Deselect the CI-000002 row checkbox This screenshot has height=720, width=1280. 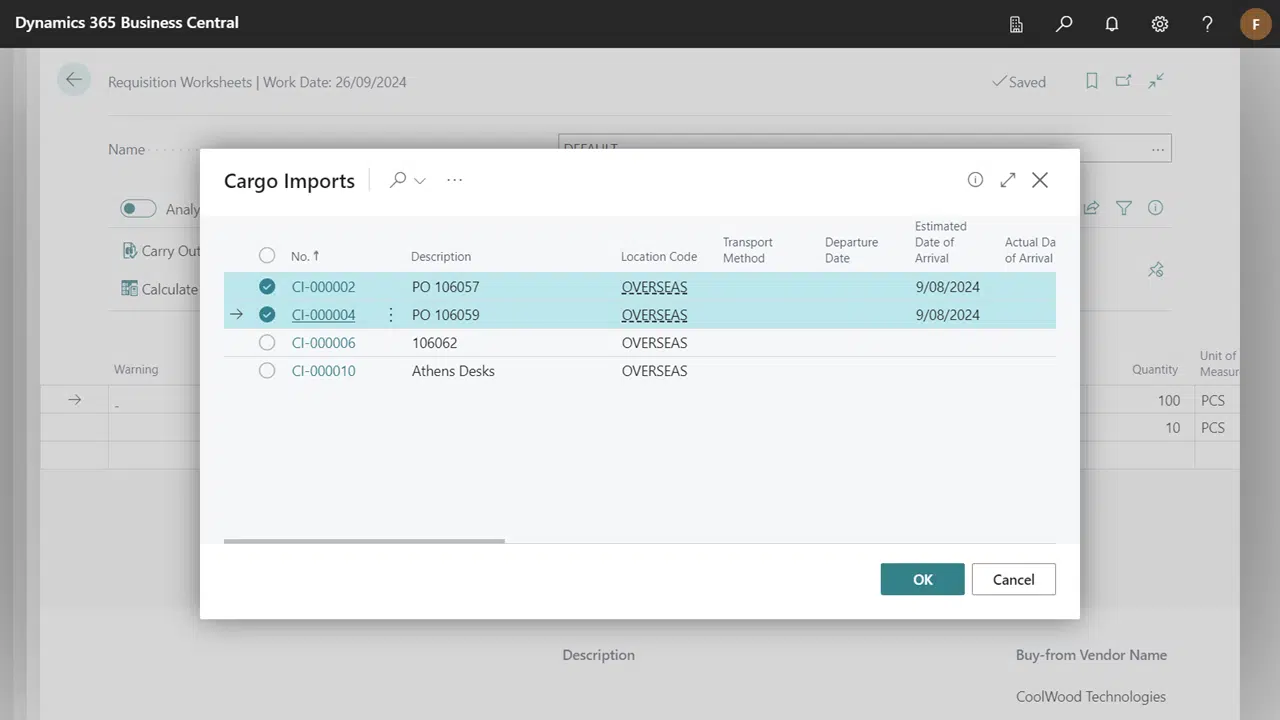[267, 287]
